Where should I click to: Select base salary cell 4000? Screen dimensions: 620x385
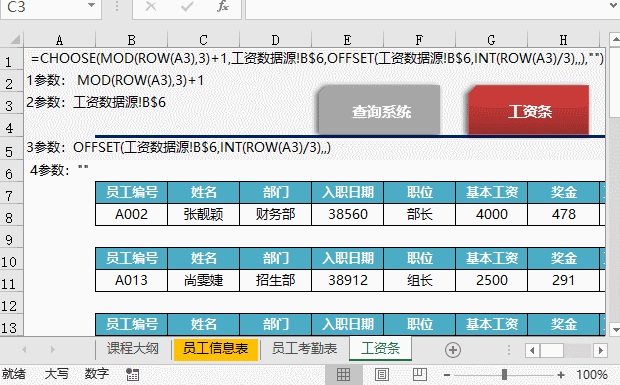pyautogui.click(x=491, y=214)
